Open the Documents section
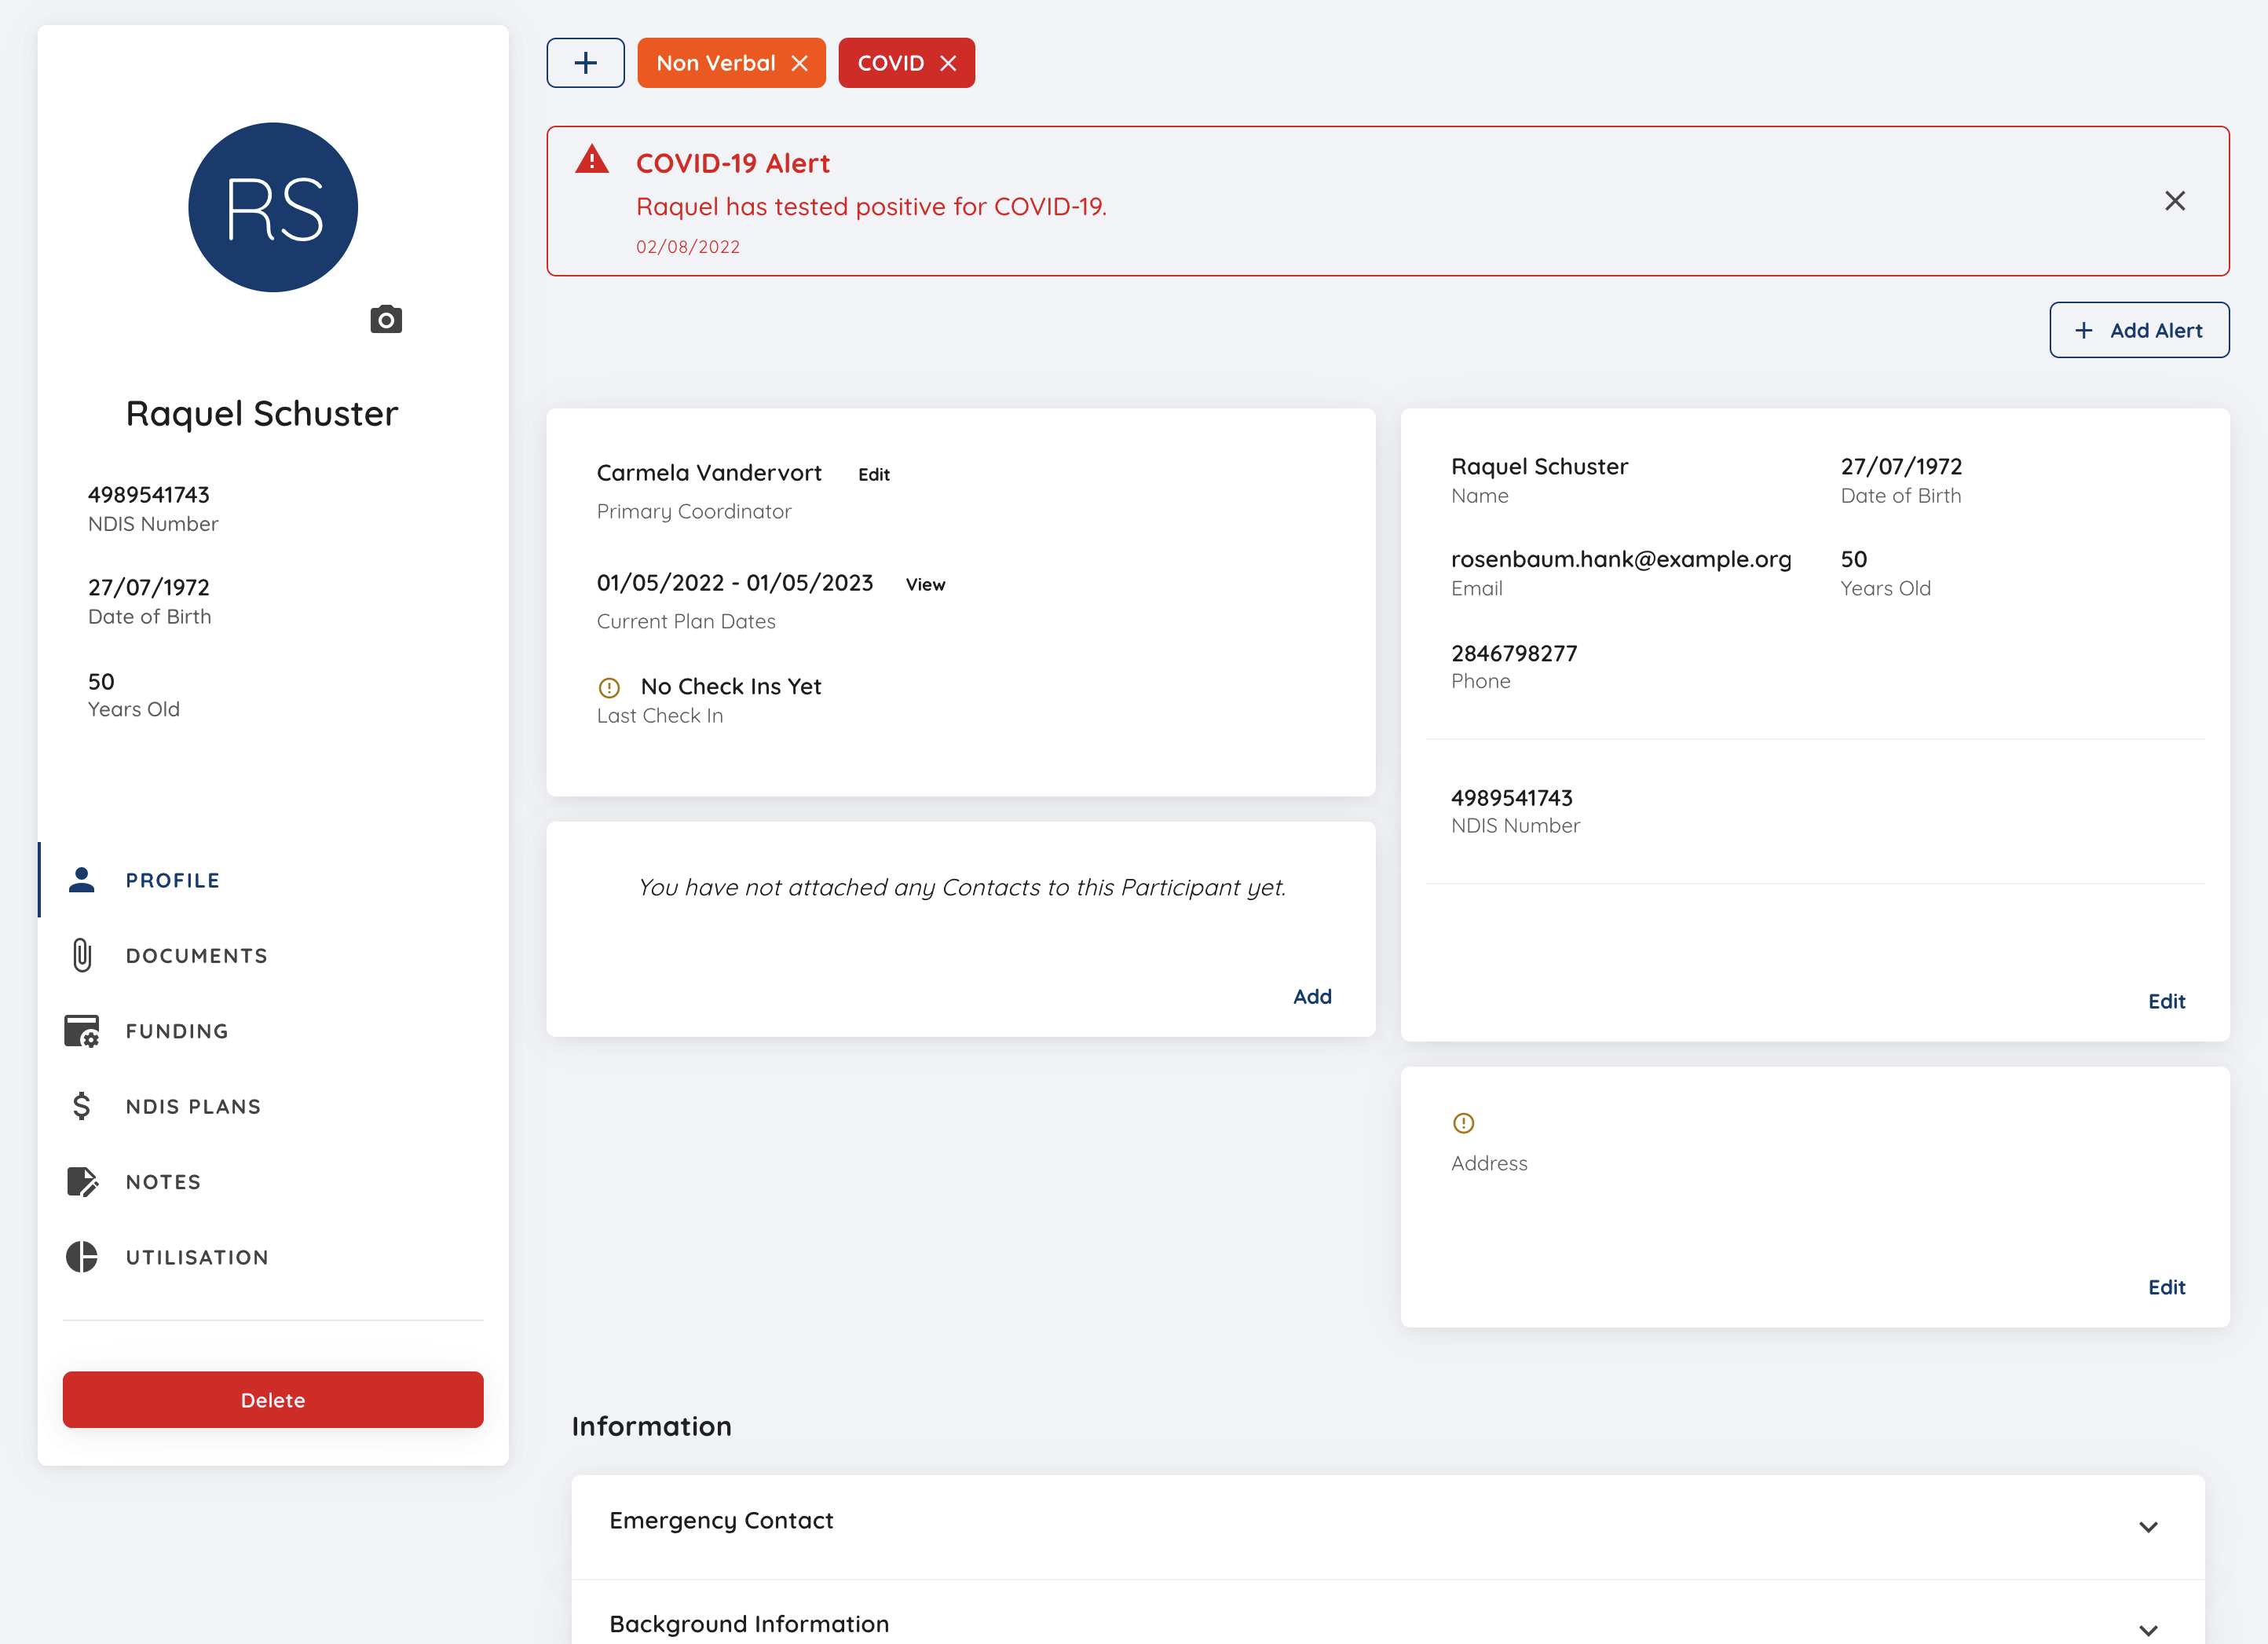This screenshot has width=2268, height=1644. click(x=196, y=955)
